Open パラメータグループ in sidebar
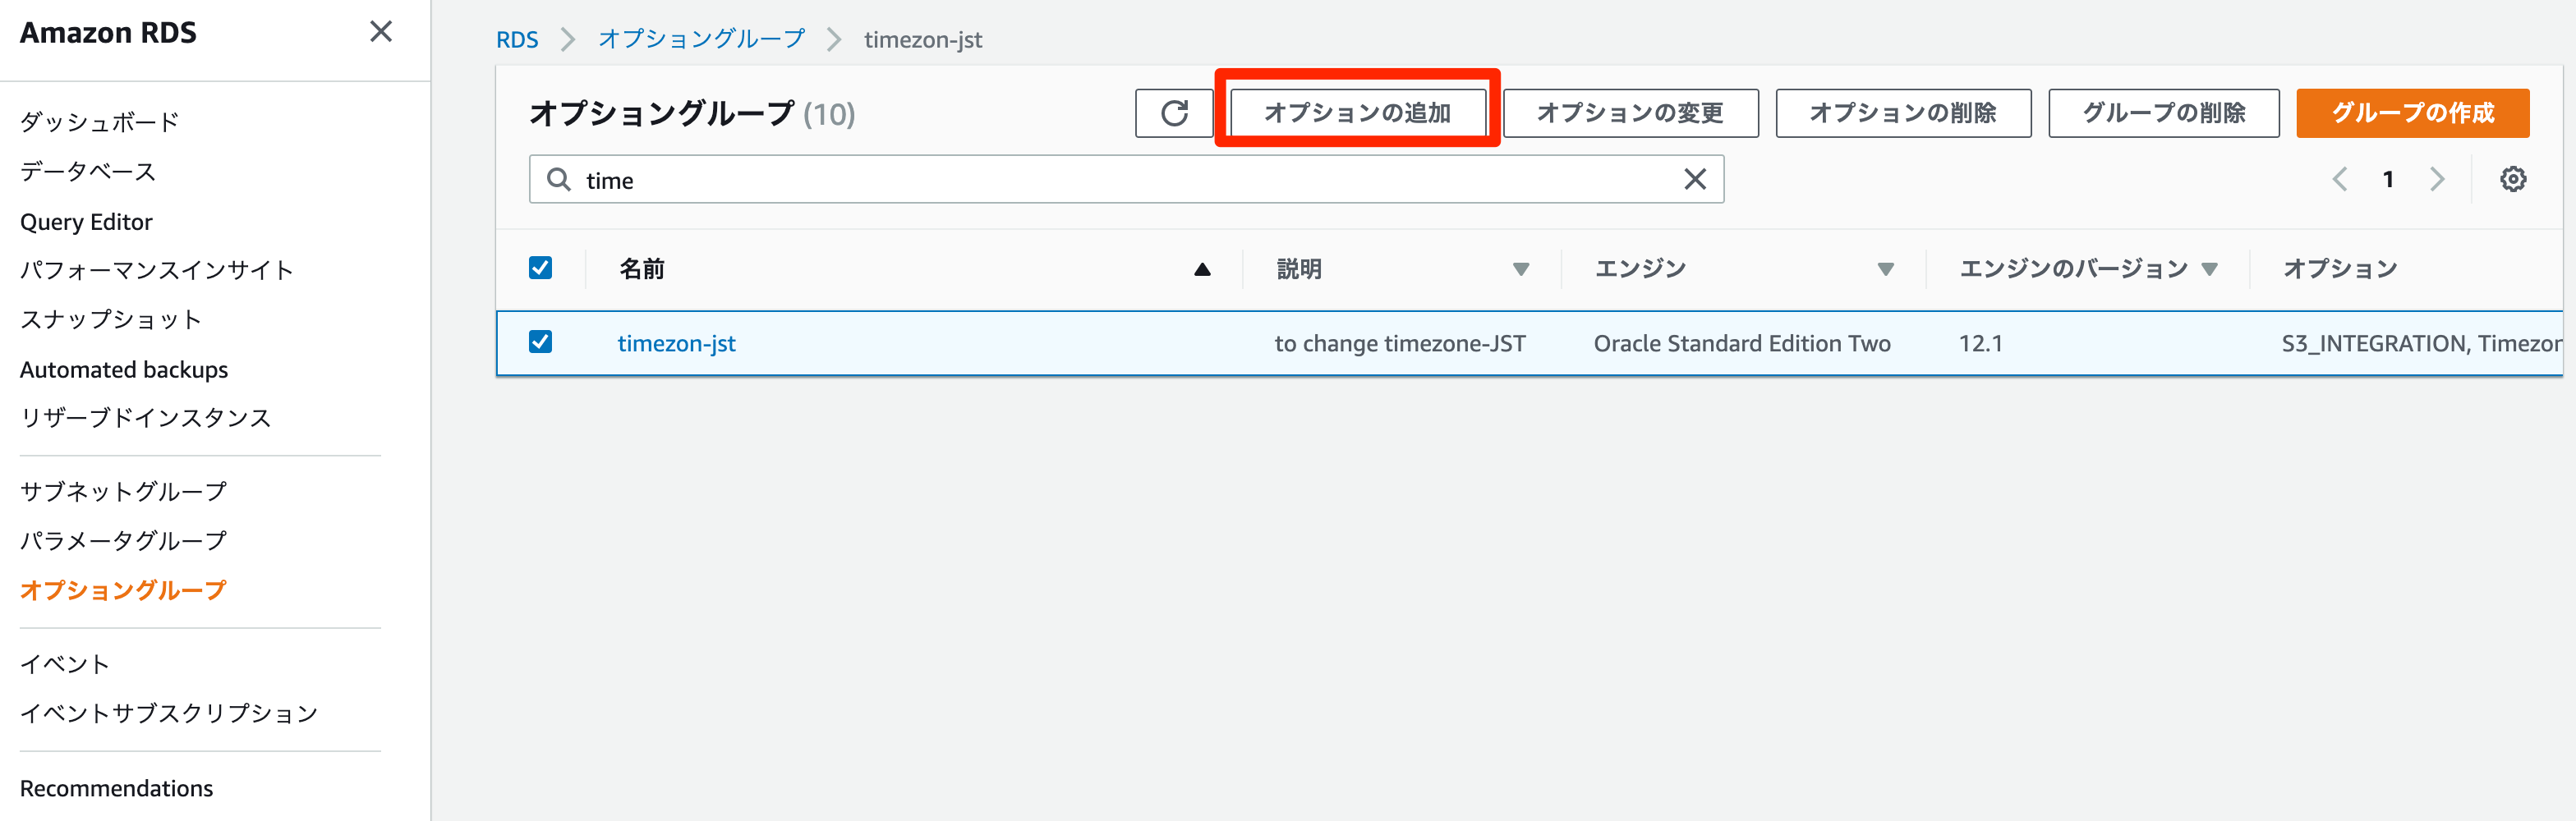This screenshot has height=821, width=2576. pyautogui.click(x=123, y=541)
